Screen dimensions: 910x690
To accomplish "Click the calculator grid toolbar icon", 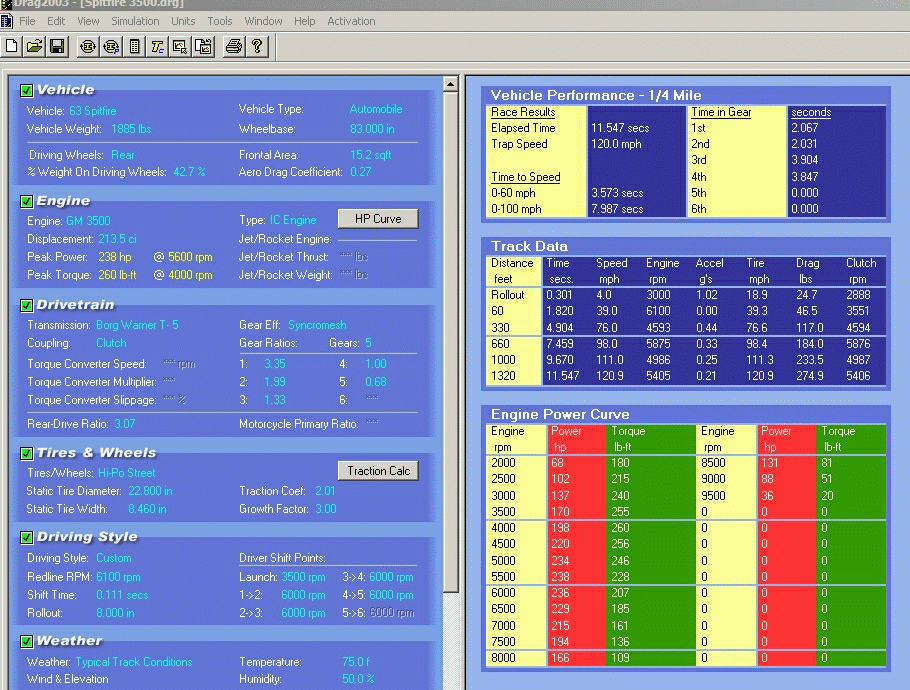I will [x=134, y=46].
